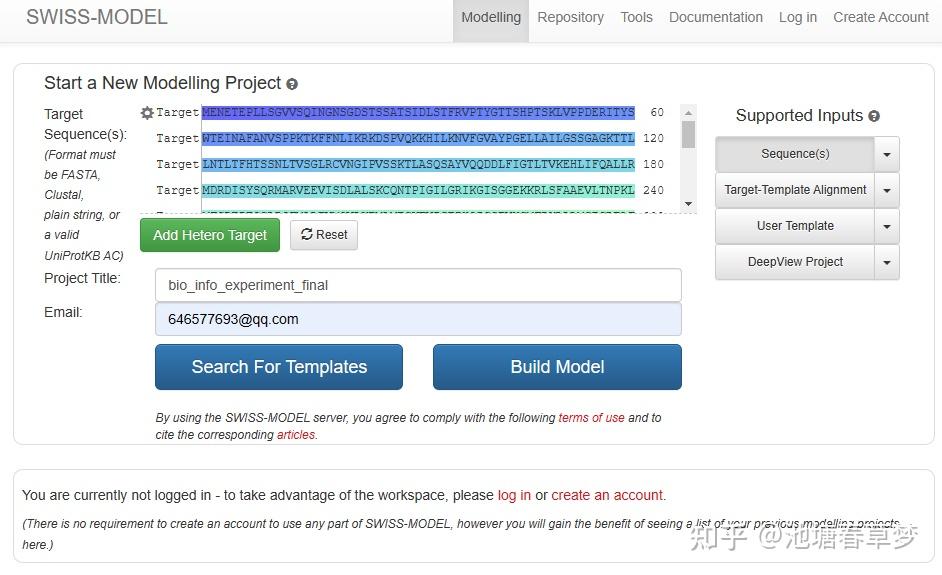The image size is (942, 575).
Task: Reset the target sequence input
Action: tap(324, 235)
